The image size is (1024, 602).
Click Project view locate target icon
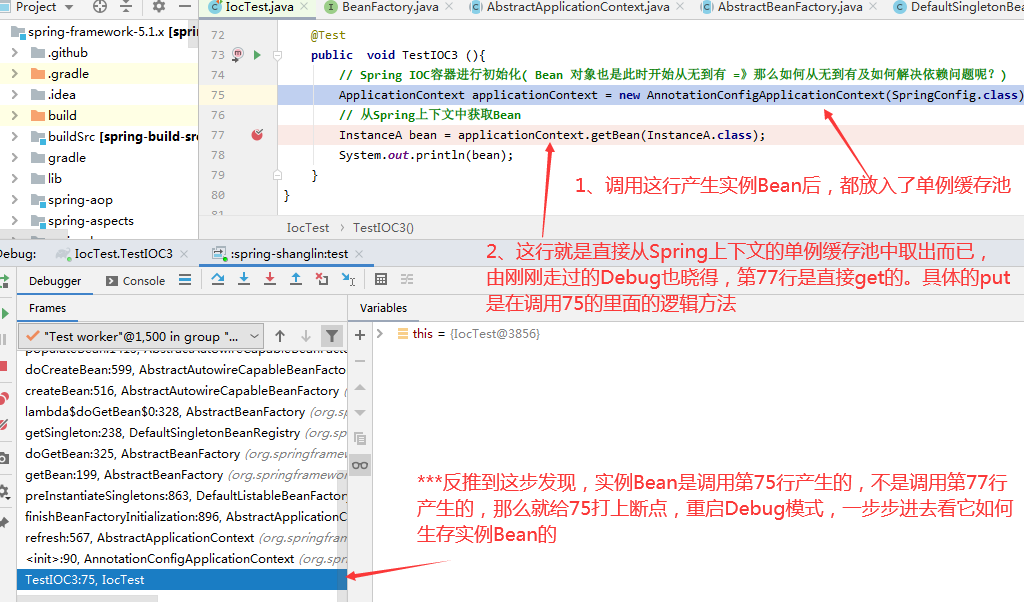point(100,7)
